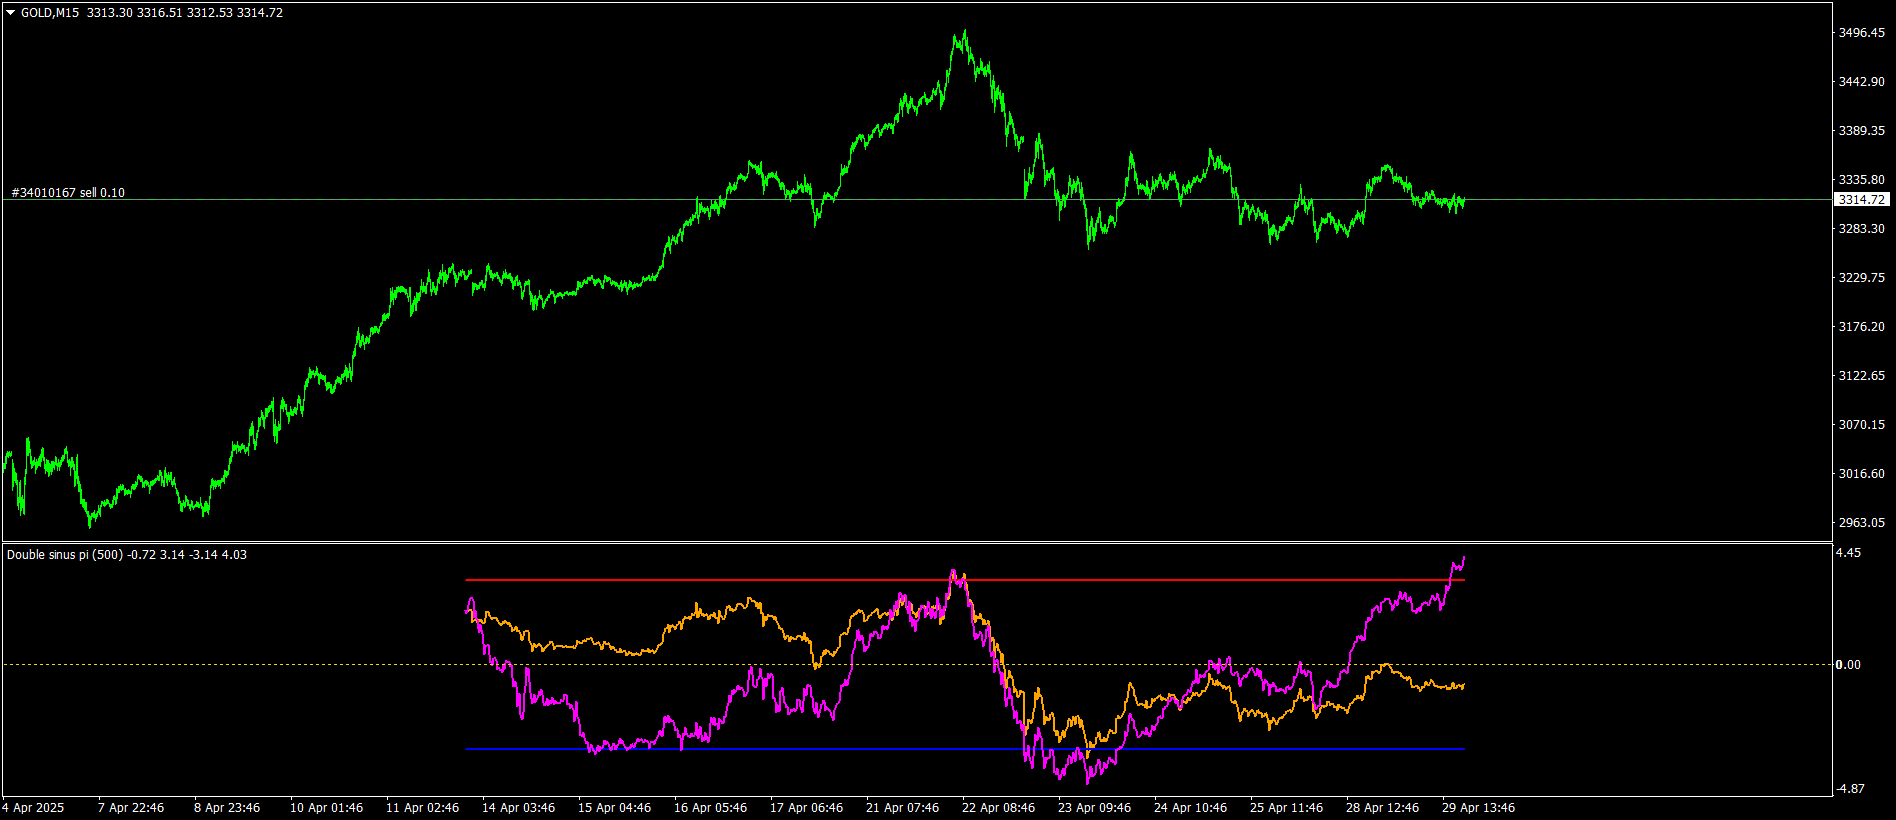Click the 4 Apr 2025 date label
Screen dimensions: 1896x820
pos(33,808)
